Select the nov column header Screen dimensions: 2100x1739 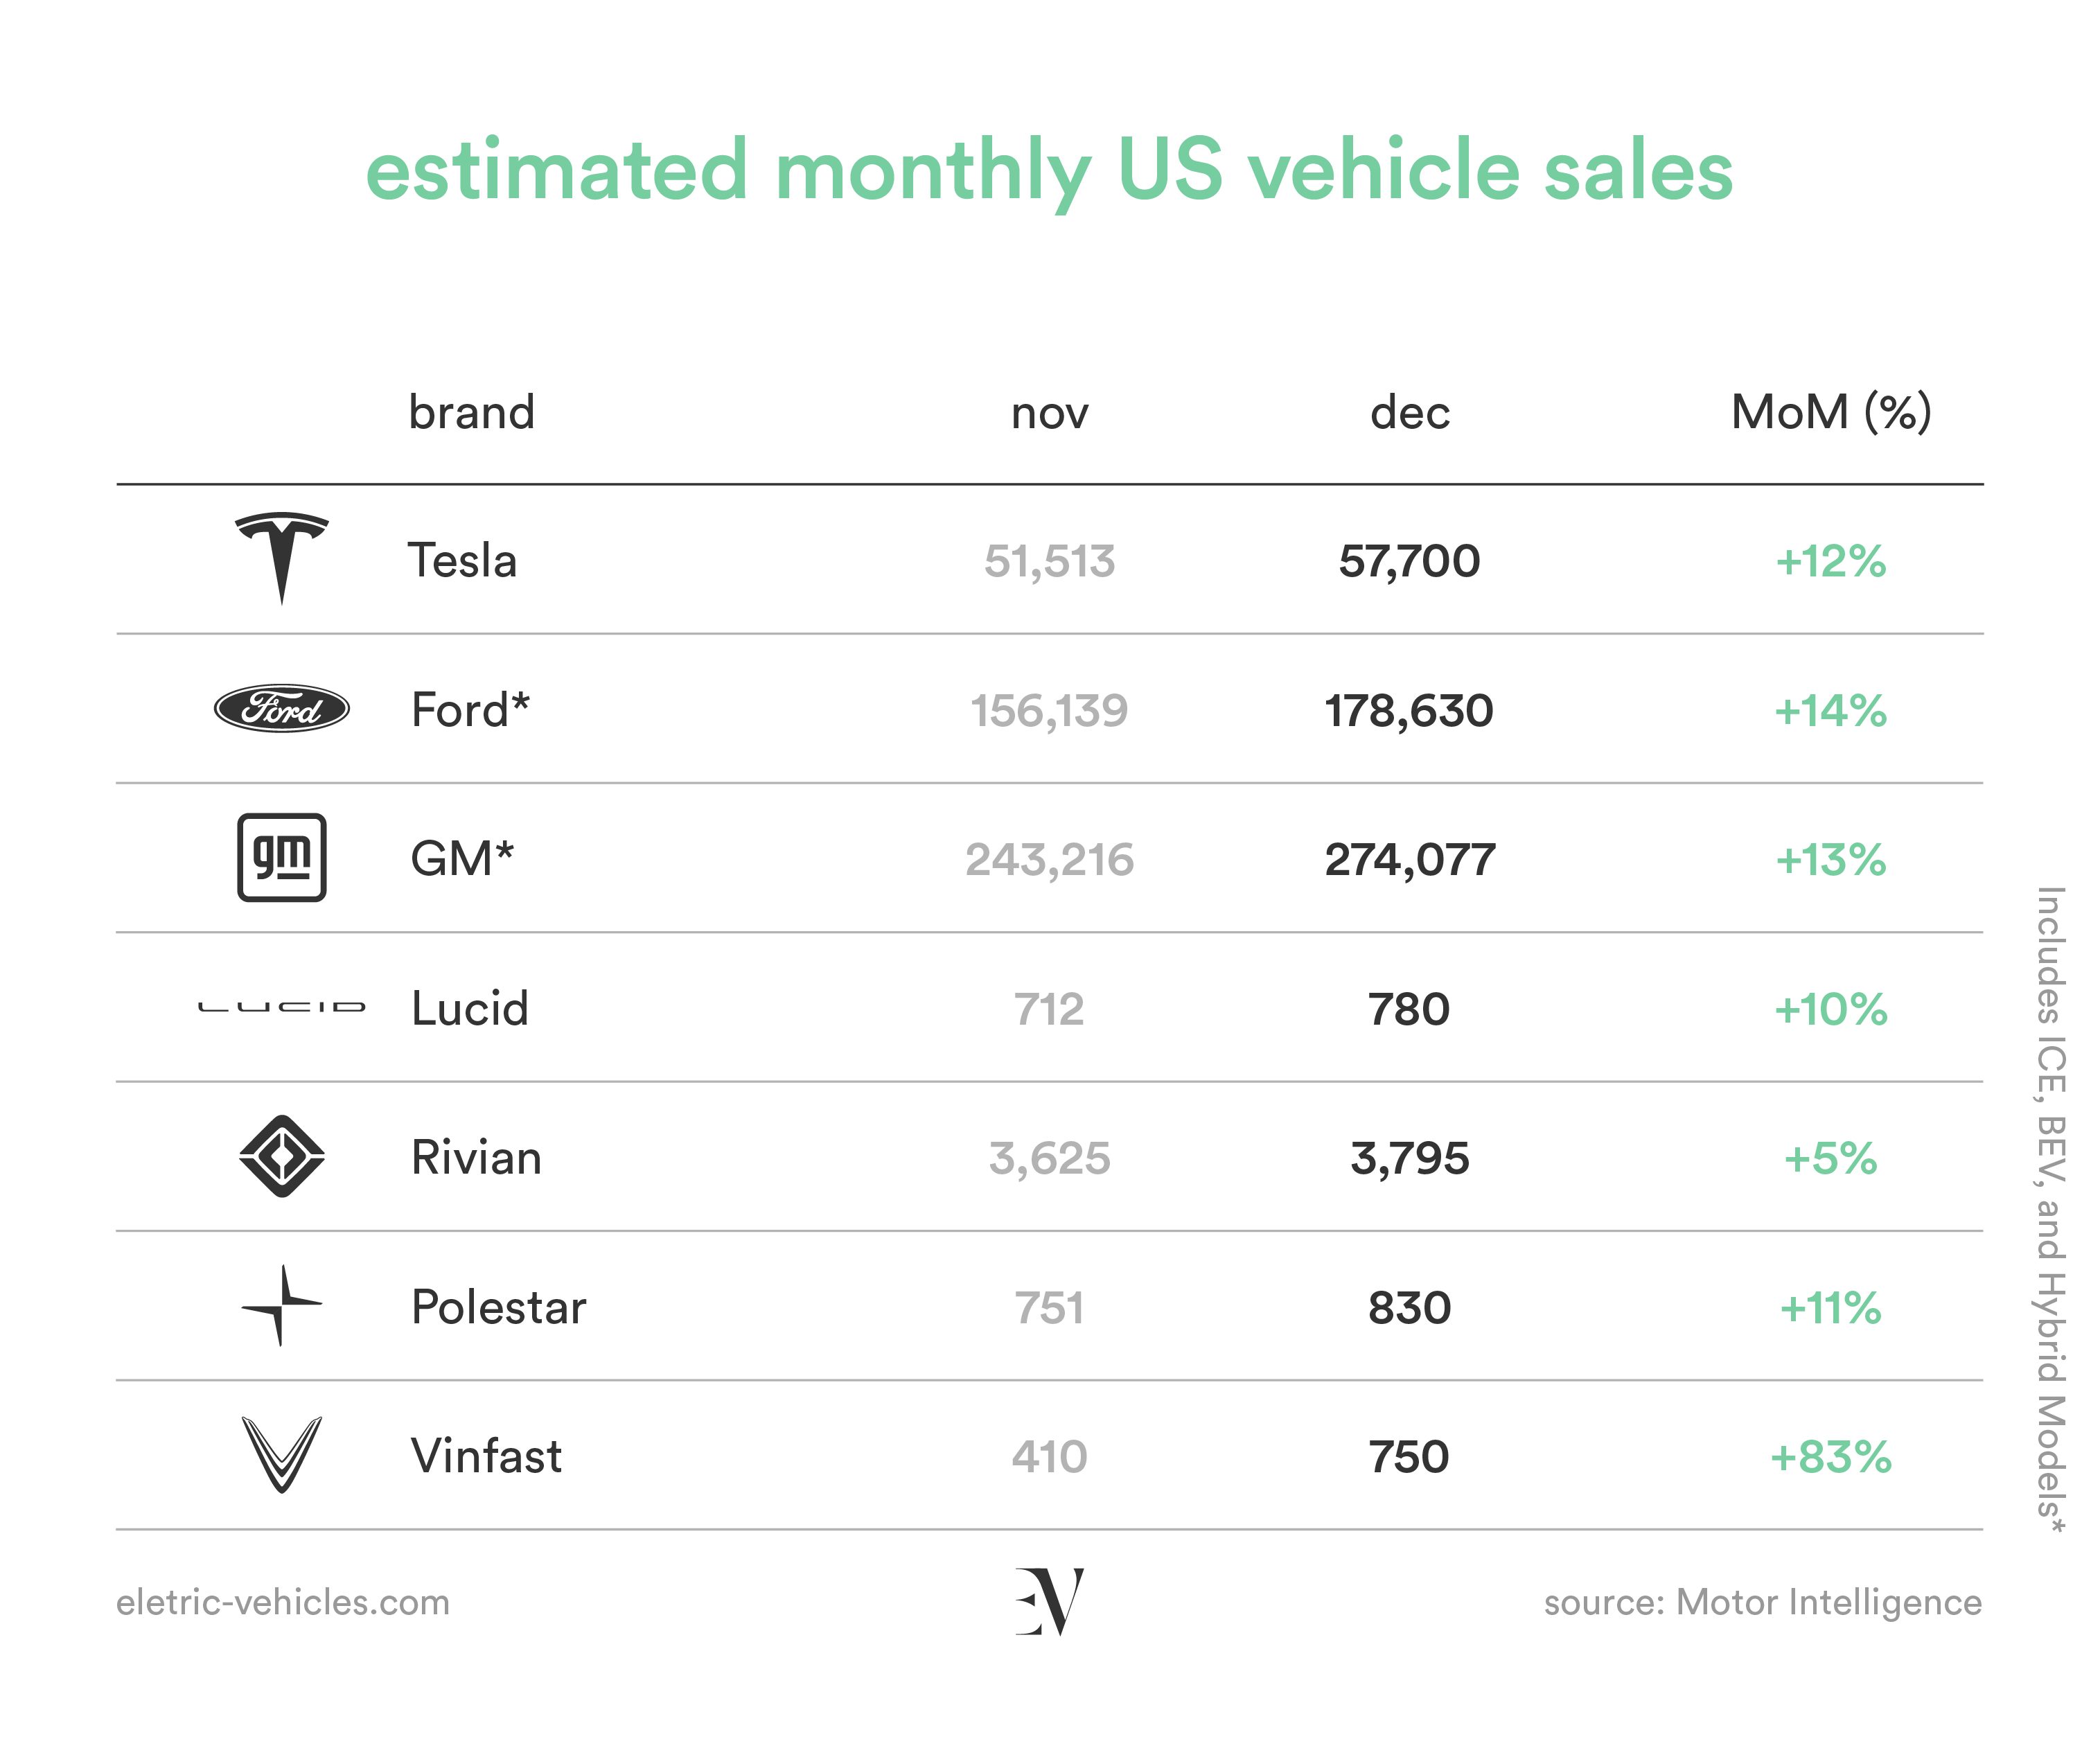tap(1049, 414)
